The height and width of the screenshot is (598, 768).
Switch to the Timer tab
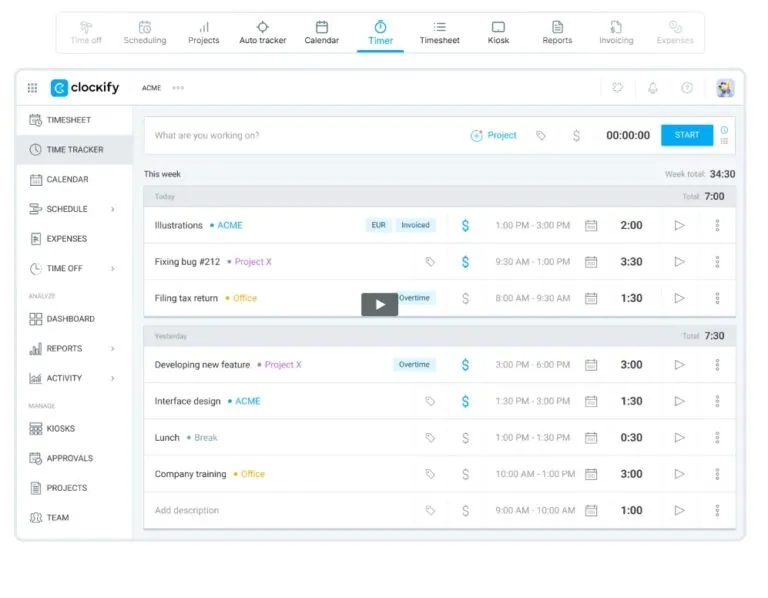pyautogui.click(x=380, y=33)
